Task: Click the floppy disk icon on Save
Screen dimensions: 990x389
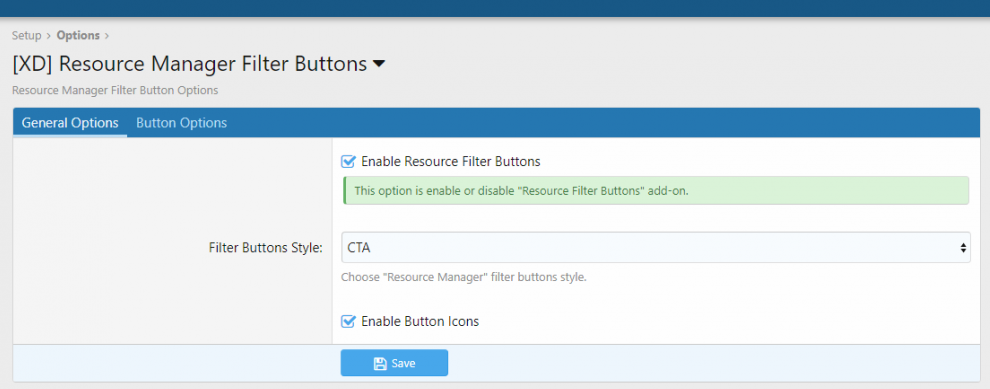Action: 380,363
